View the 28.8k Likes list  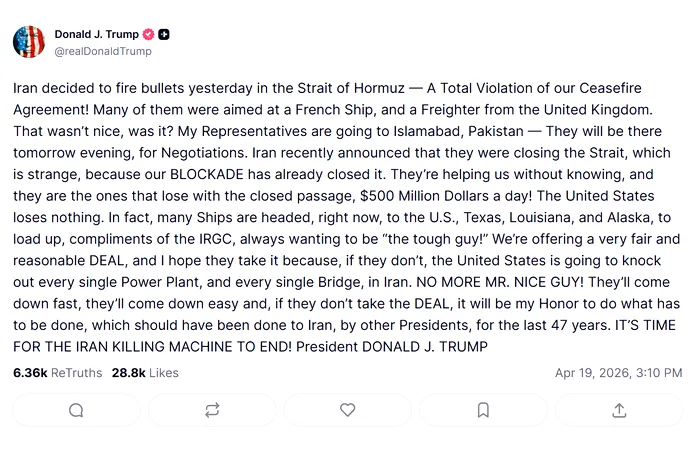145,373
